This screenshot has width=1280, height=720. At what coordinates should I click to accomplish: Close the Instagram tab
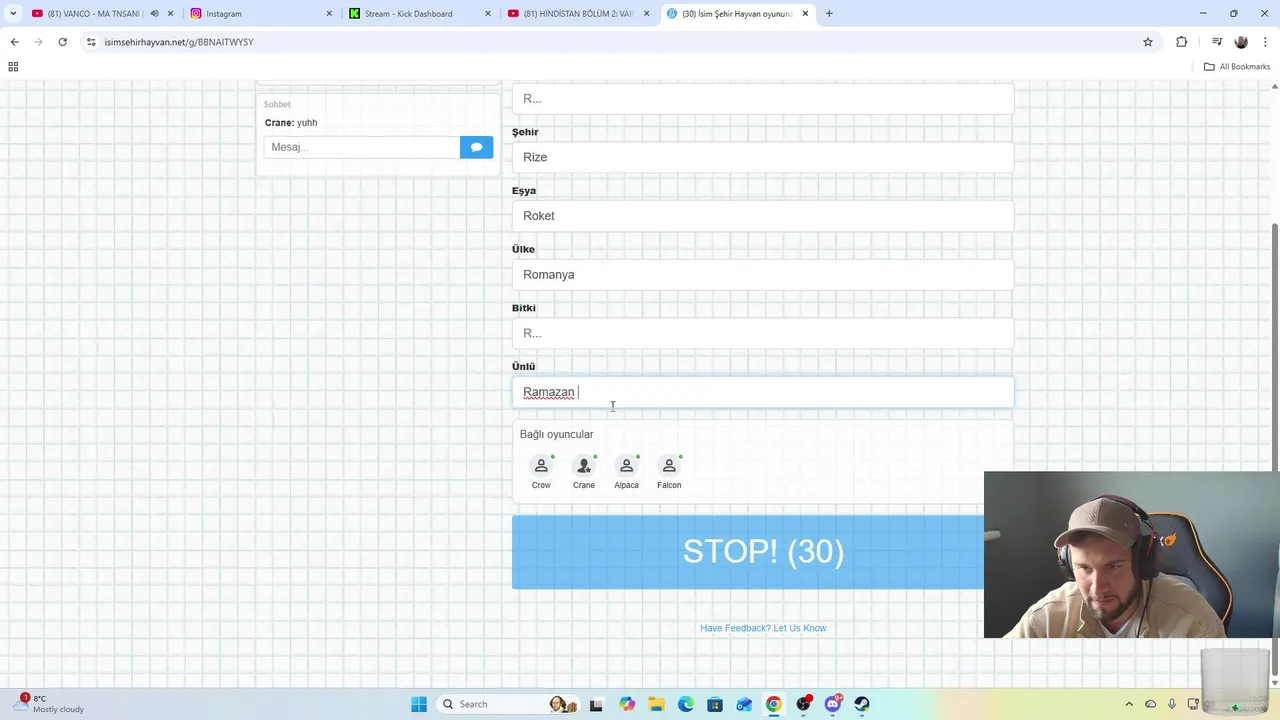pyautogui.click(x=329, y=14)
